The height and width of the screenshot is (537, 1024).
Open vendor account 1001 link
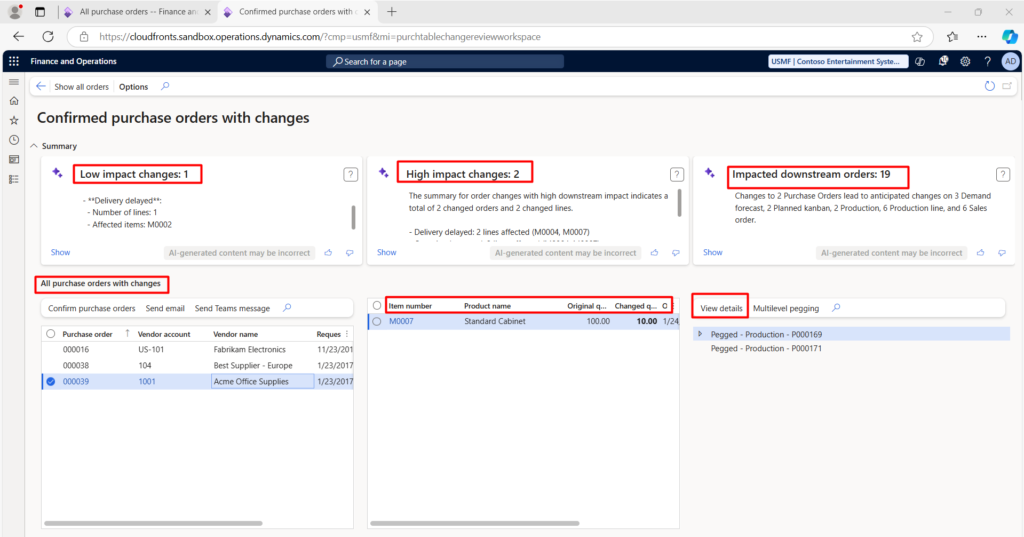[147, 382]
